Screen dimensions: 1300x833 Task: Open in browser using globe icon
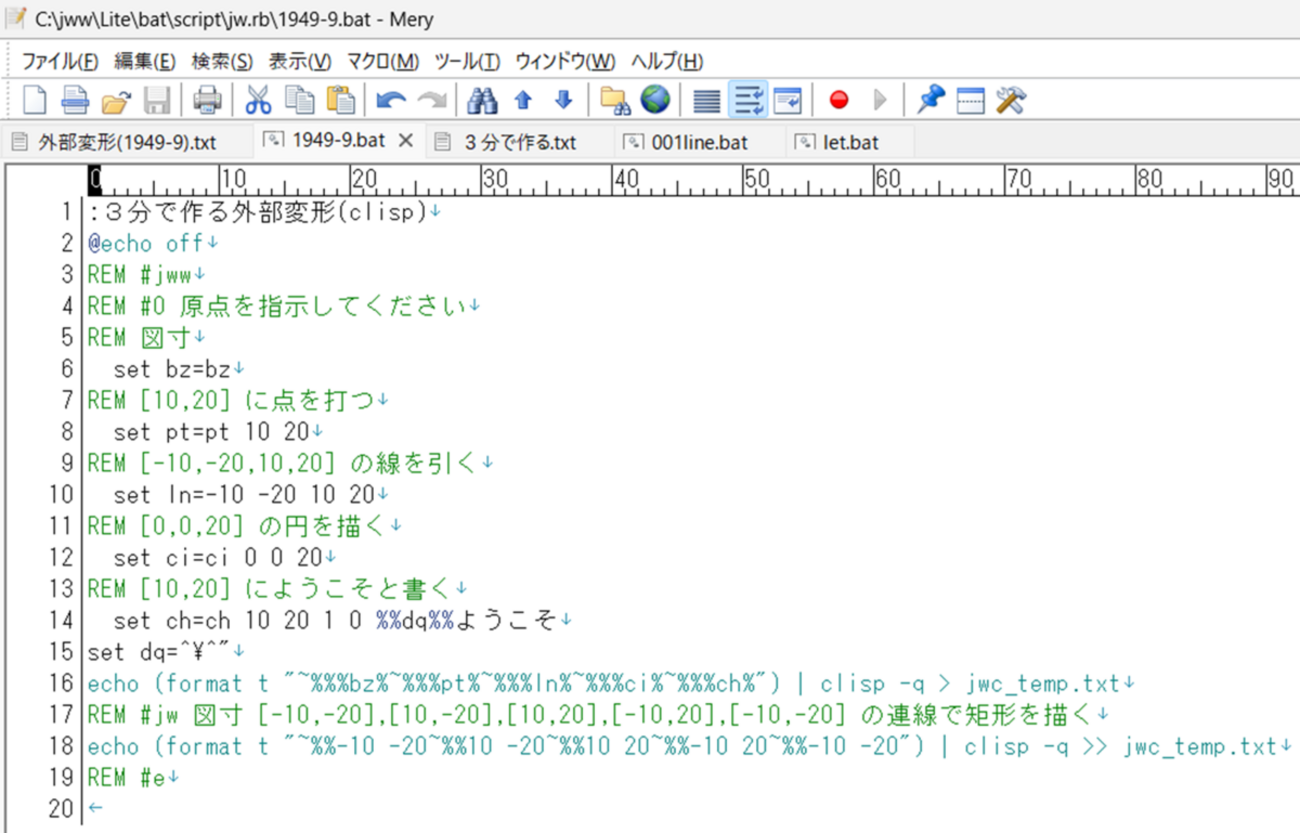pos(656,100)
